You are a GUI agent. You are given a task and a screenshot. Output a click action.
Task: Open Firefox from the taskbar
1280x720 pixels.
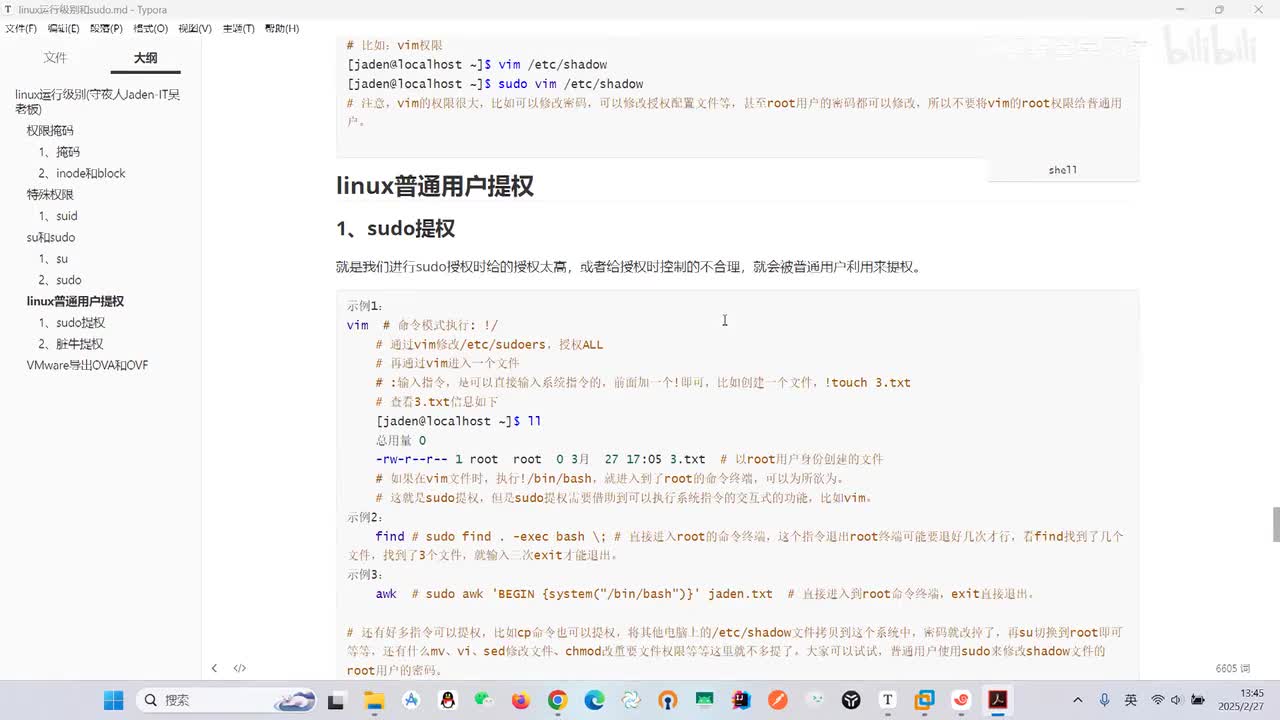[520, 700]
